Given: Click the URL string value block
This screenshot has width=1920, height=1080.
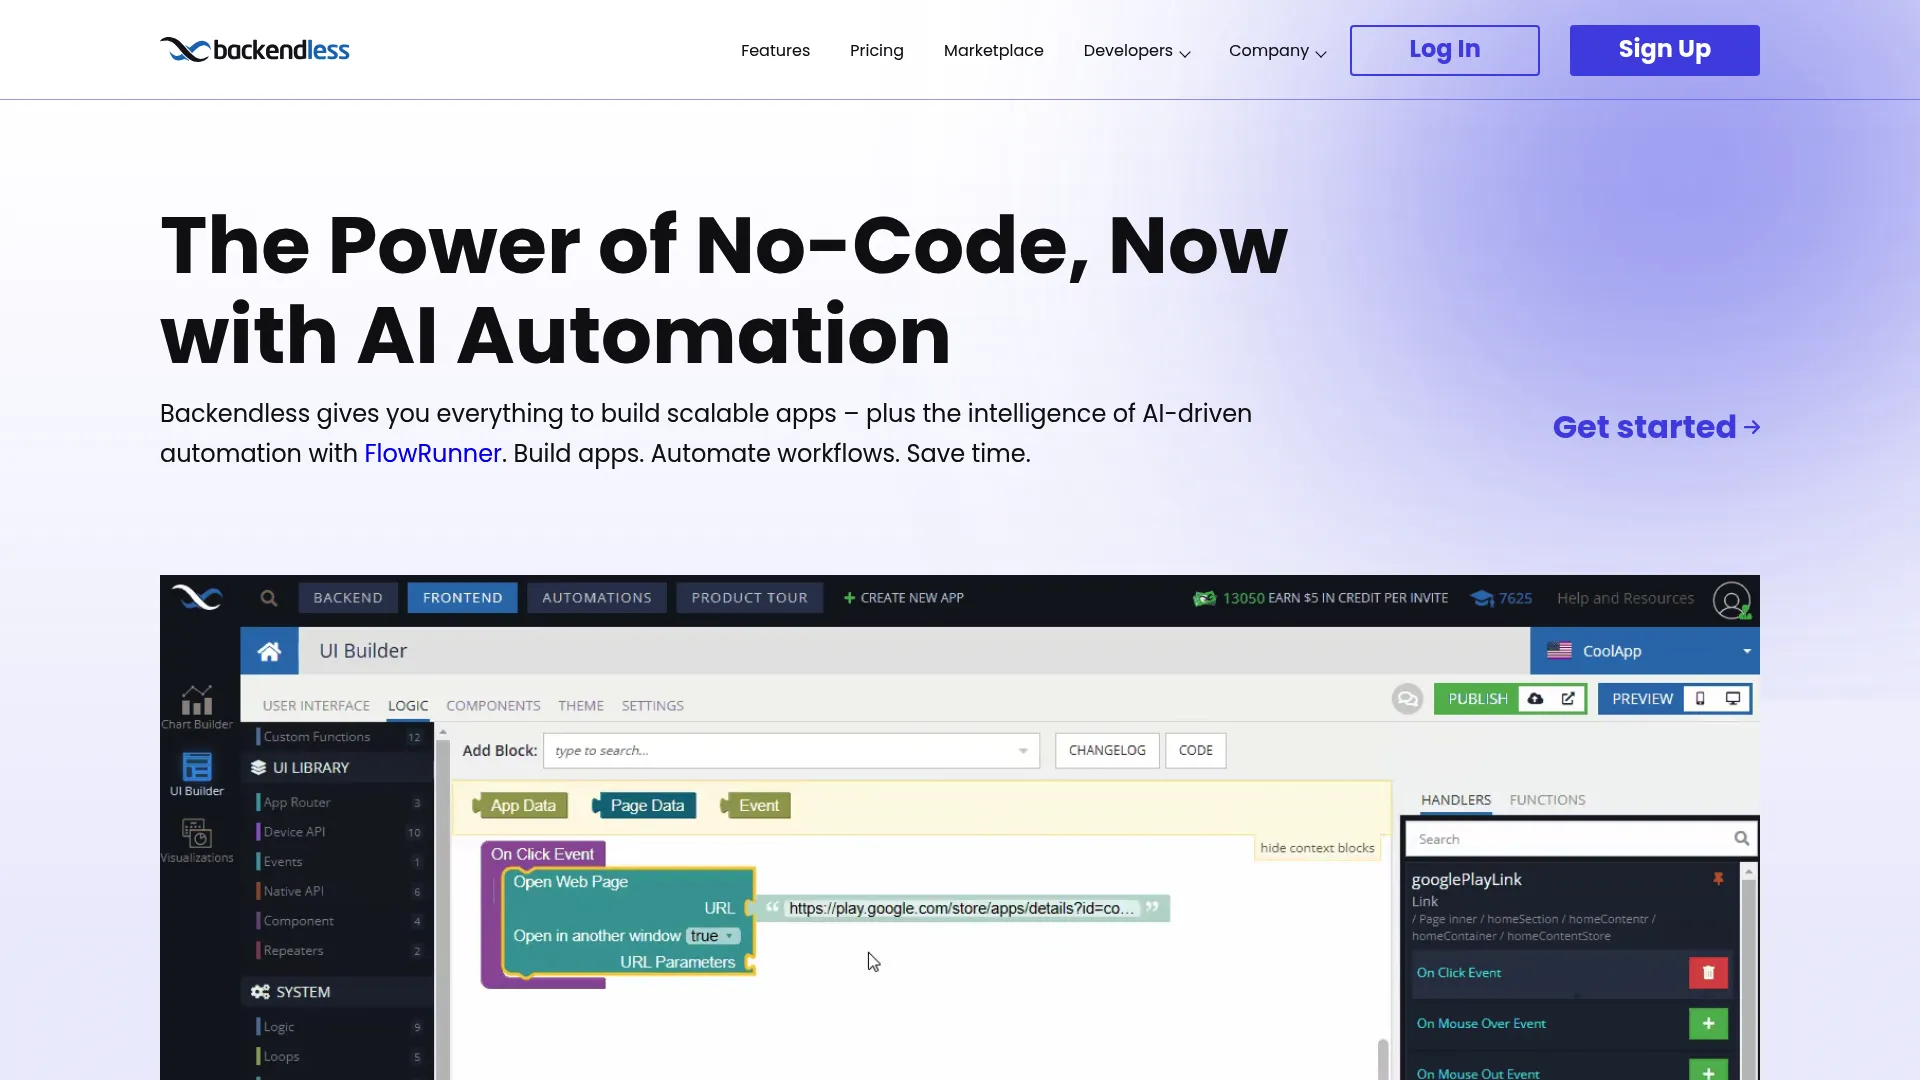Looking at the screenshot, I should [961, 908].
